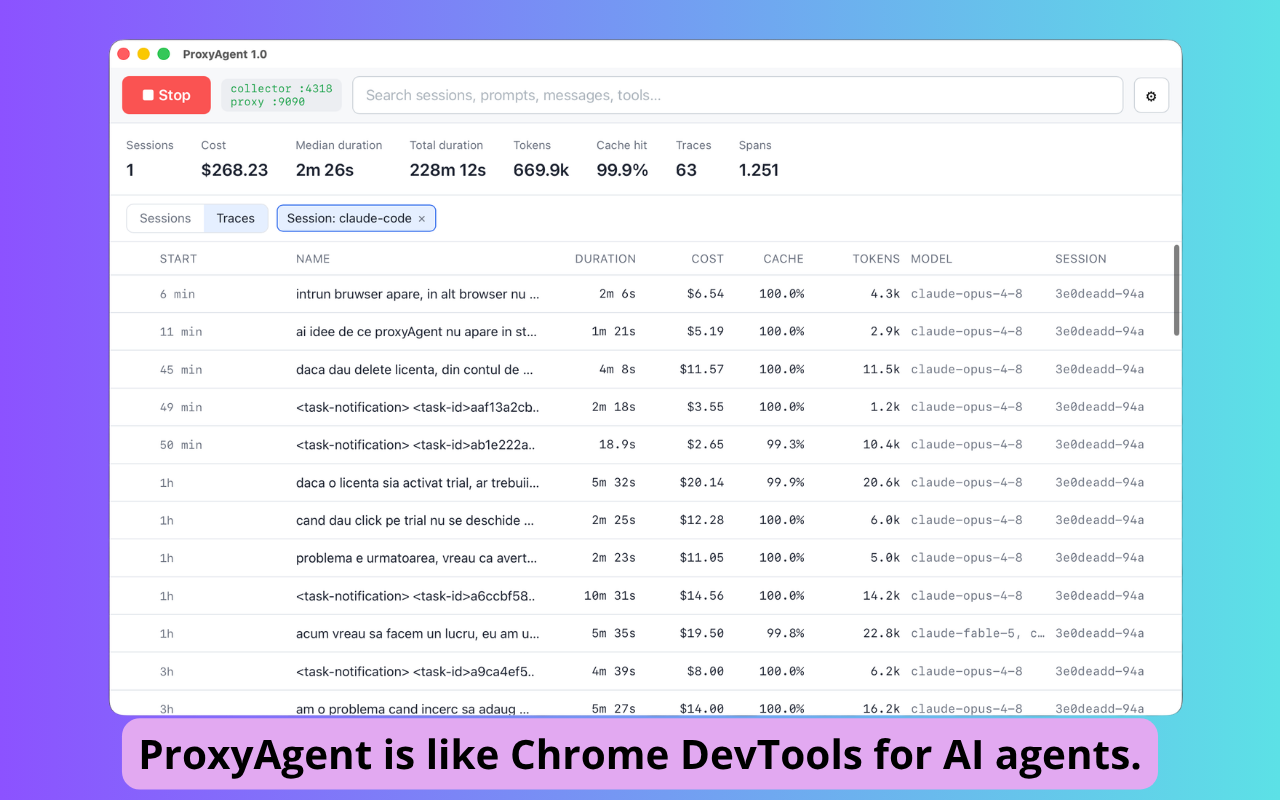Click the Stop recording button

coord(166,95)
